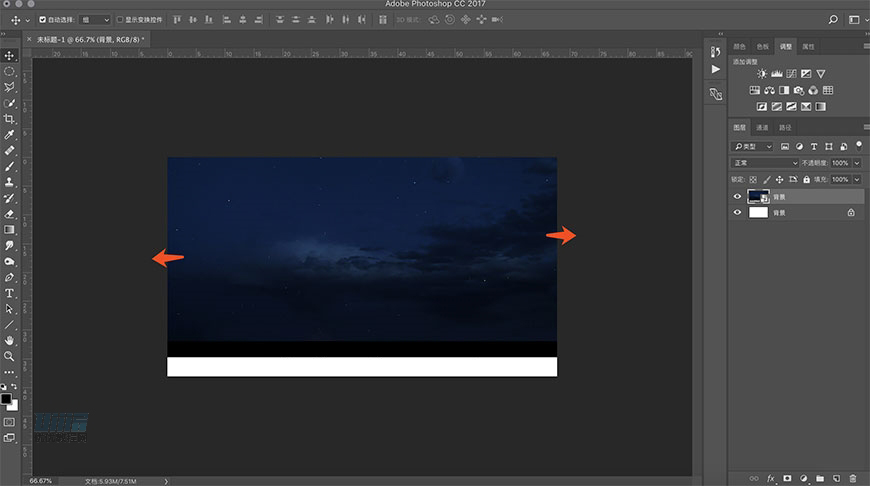Image resolution: width=870 pixels, height=486 pixels.
Task: Toggle lock all padlock icon
Action: pyautogui.click(x=806, y=179)
